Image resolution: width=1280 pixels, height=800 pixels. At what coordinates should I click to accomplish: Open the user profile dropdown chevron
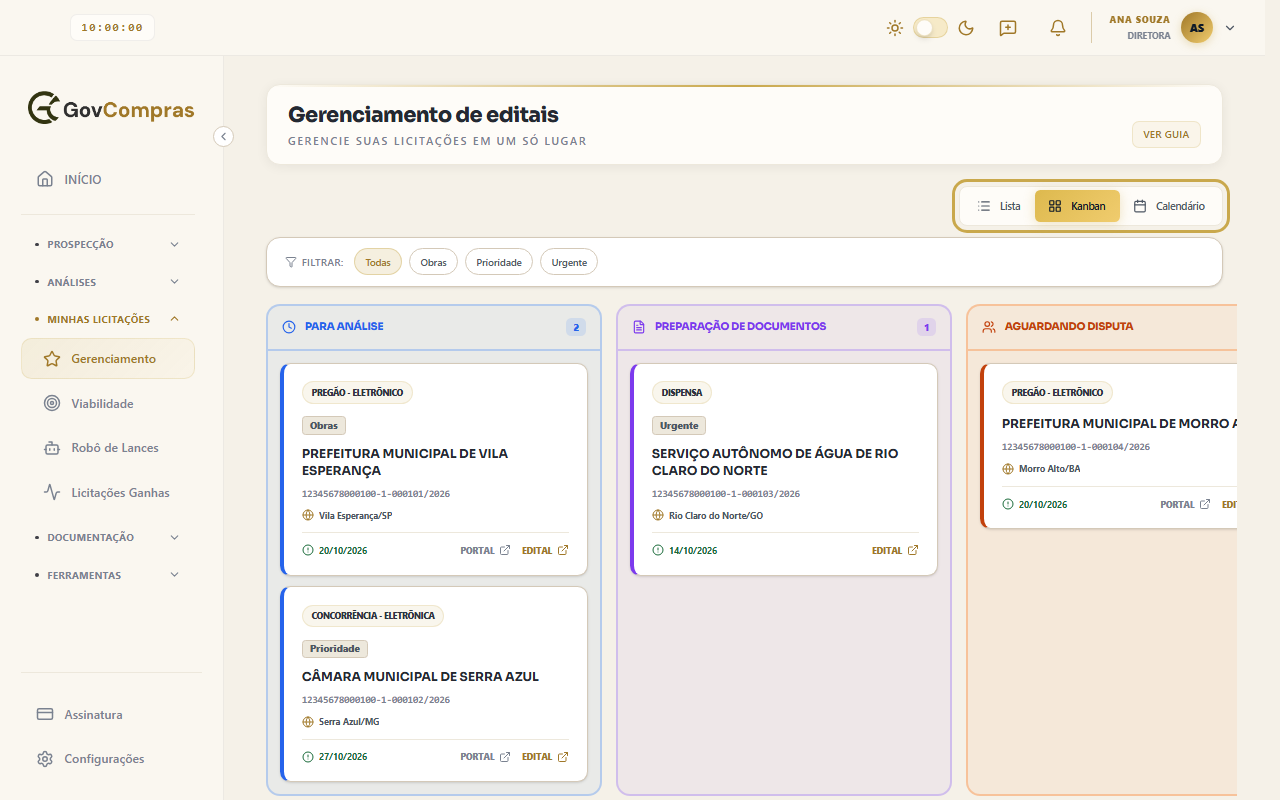pyautogui.click(x=1230, y=28)
